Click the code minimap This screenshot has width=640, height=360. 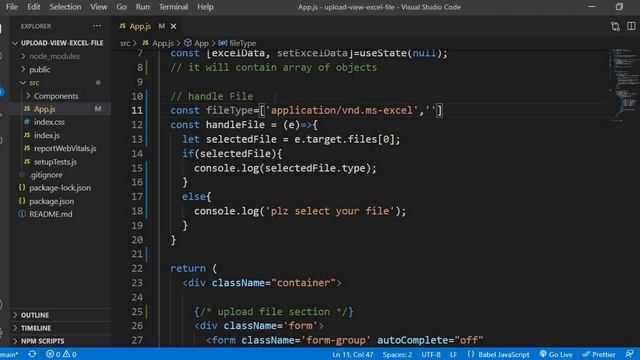click(x=623, y=86)
